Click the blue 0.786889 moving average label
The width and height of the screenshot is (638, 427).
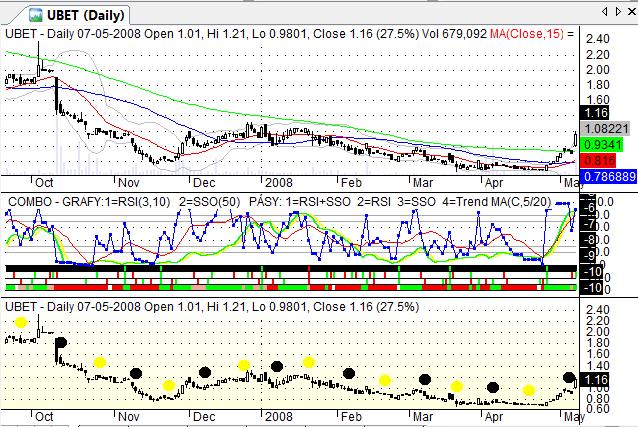[608, 176]
